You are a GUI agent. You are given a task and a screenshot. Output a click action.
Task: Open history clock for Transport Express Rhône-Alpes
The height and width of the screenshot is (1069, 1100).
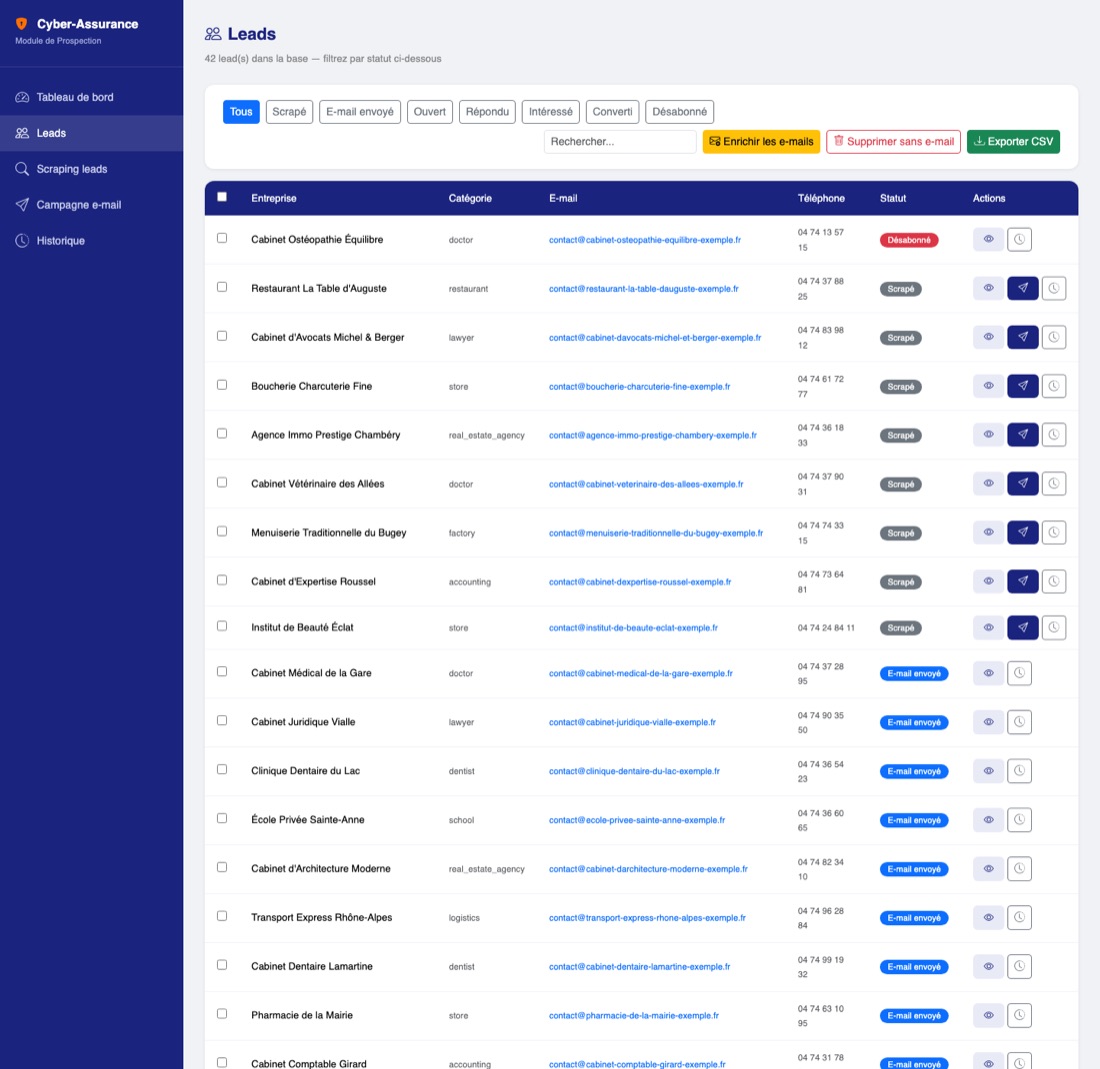pyautogui.click(x=1019, y=917)
